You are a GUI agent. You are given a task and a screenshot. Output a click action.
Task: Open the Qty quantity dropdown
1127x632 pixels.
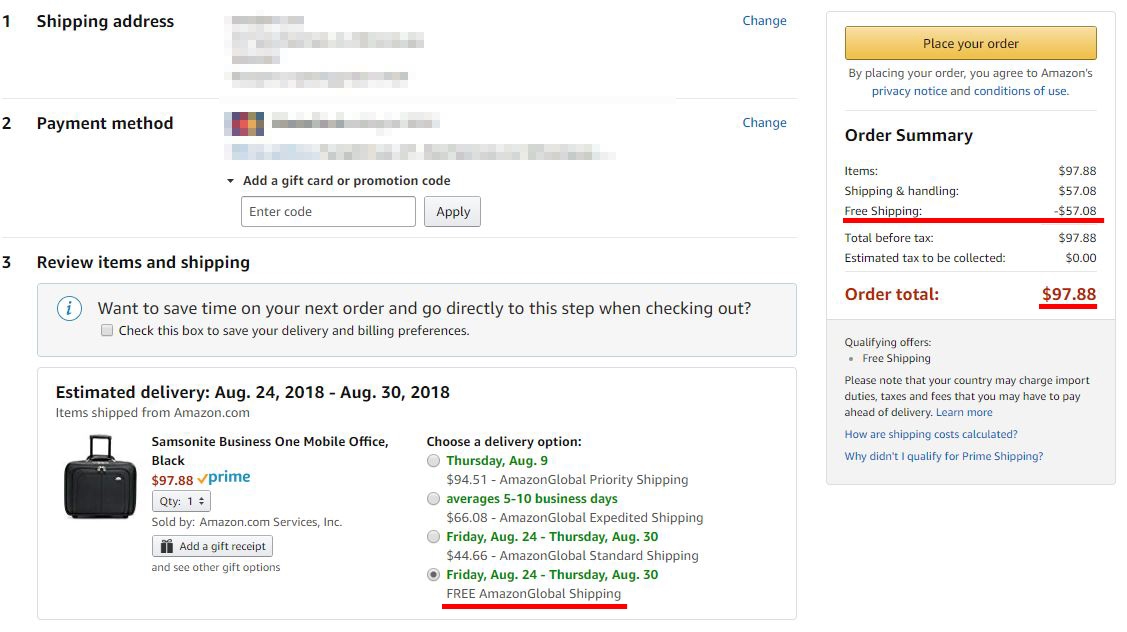tap(181, 501)
